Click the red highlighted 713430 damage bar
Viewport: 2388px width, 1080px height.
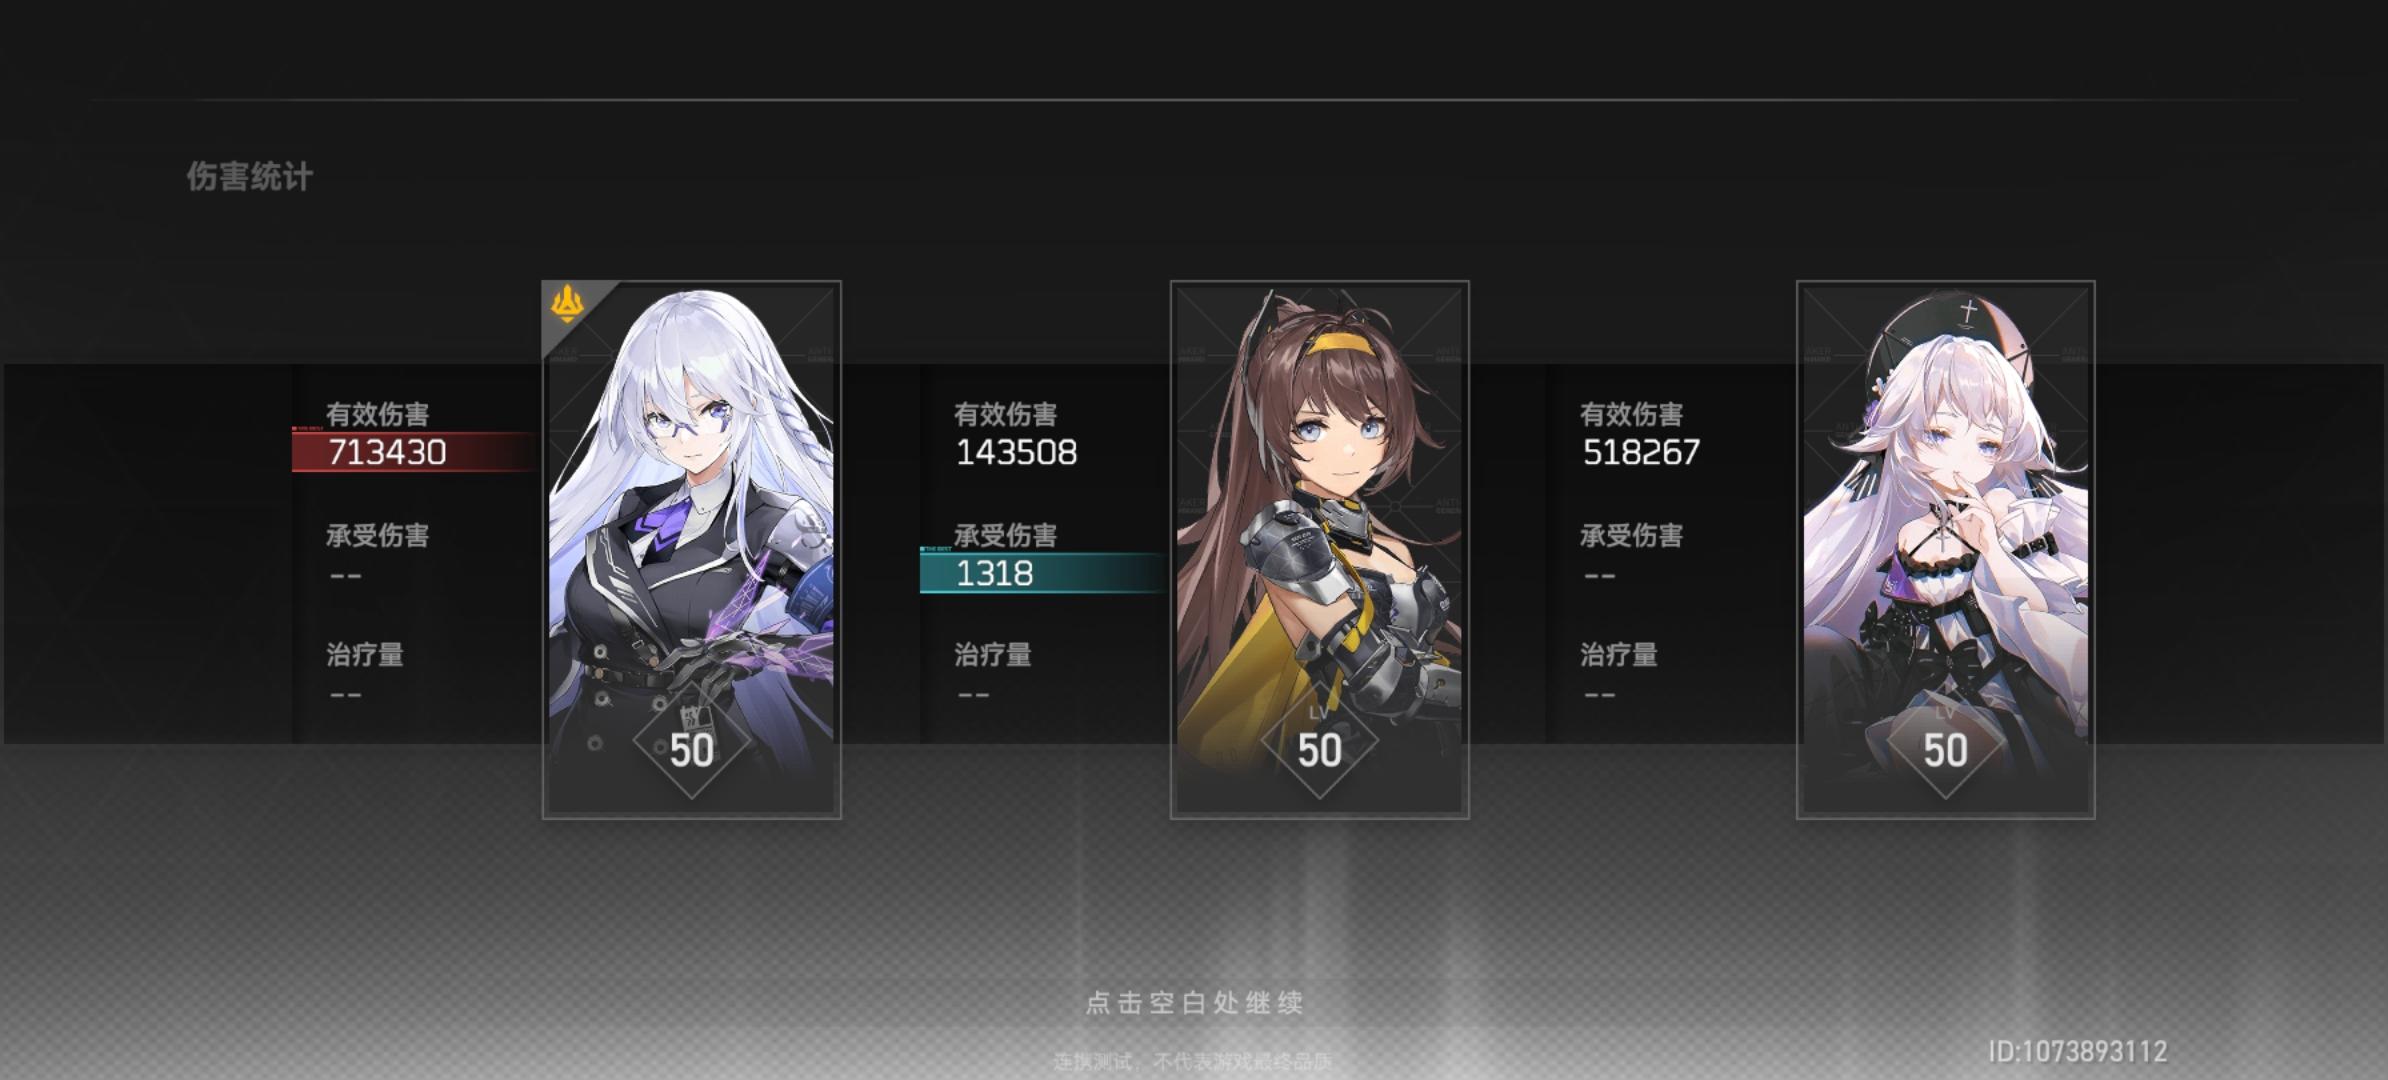(x=415, y=452)
